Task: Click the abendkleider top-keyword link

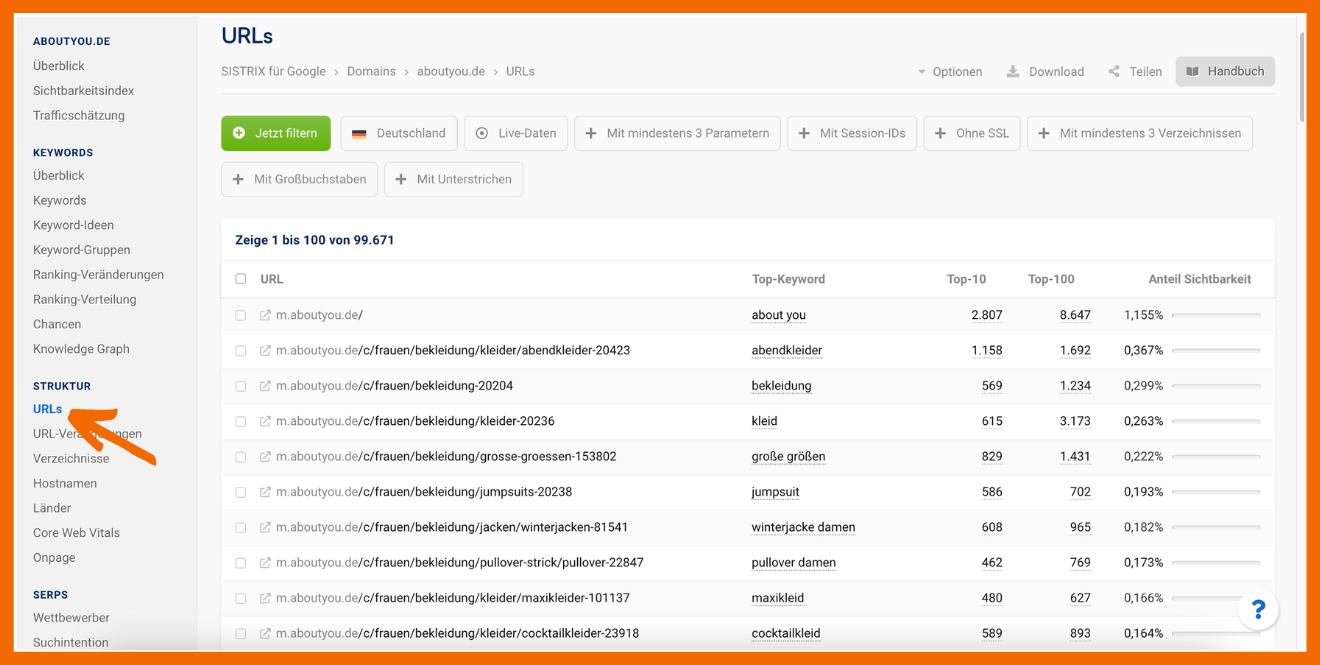Action: point(786,351)
